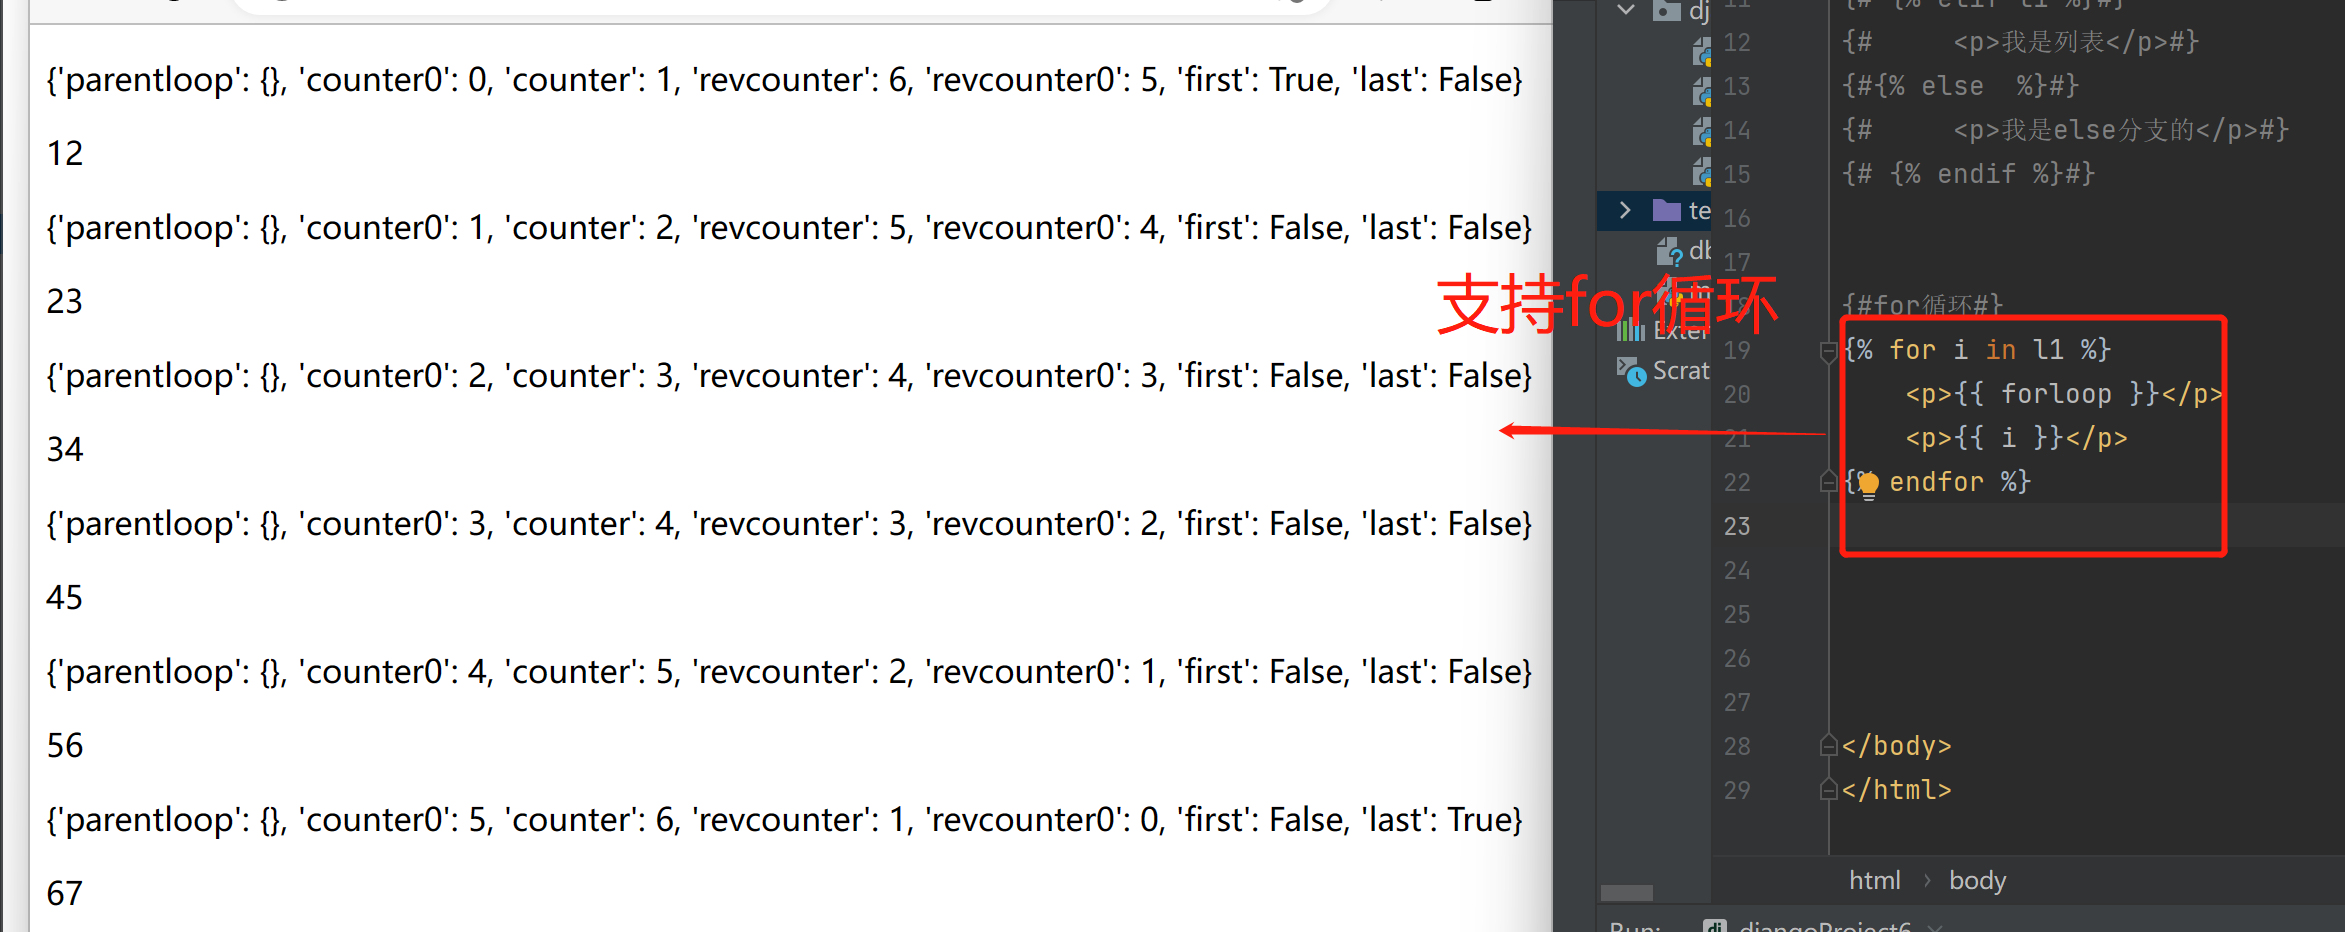Toggle fold marker at closing body tag
Viewport: 2345px width, 932px height.
pos(1828,746)
